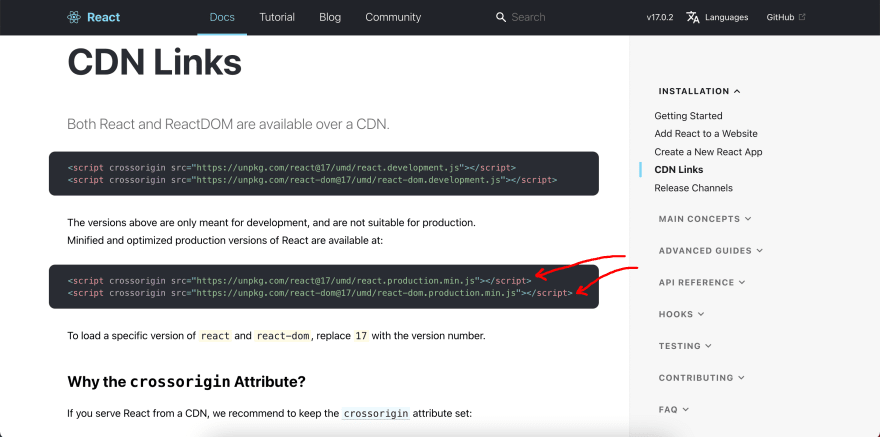
Task: Click the react-dom.production.min.js script line
Action: pyautogui.click(x=320, y=293)
